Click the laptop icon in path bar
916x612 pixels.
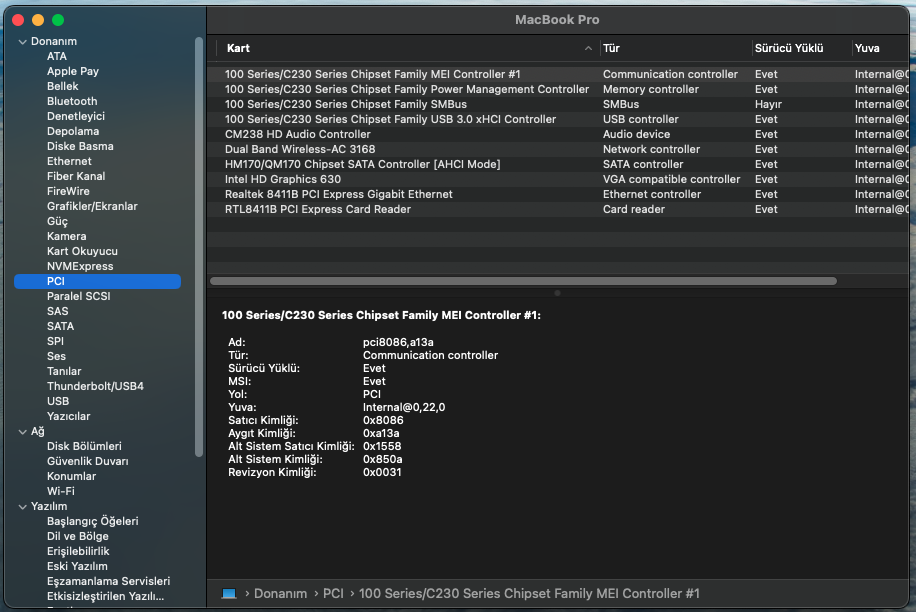[229, 593]
